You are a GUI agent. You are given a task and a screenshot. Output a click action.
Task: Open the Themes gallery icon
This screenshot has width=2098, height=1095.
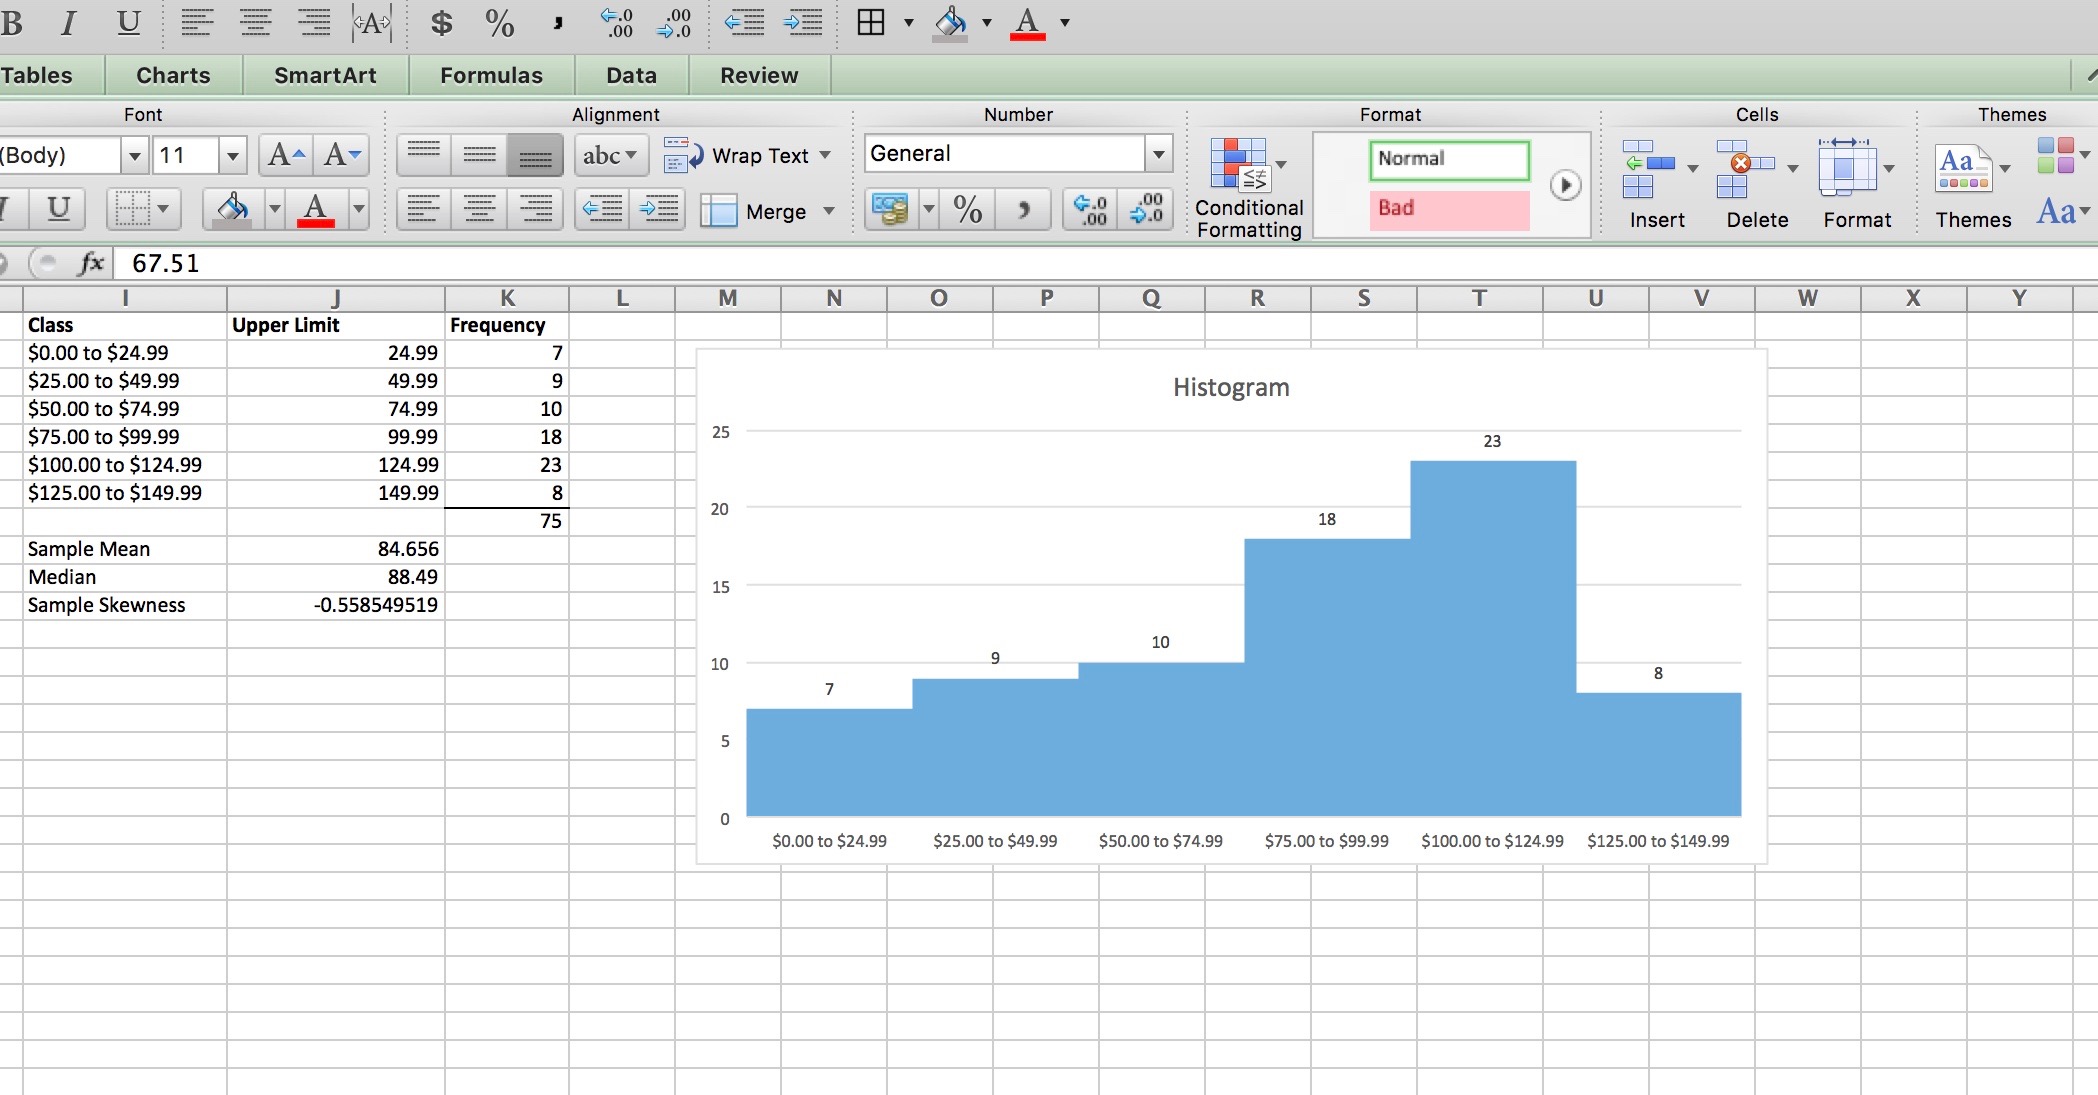pyautogui.click(x=1962, y=168)
